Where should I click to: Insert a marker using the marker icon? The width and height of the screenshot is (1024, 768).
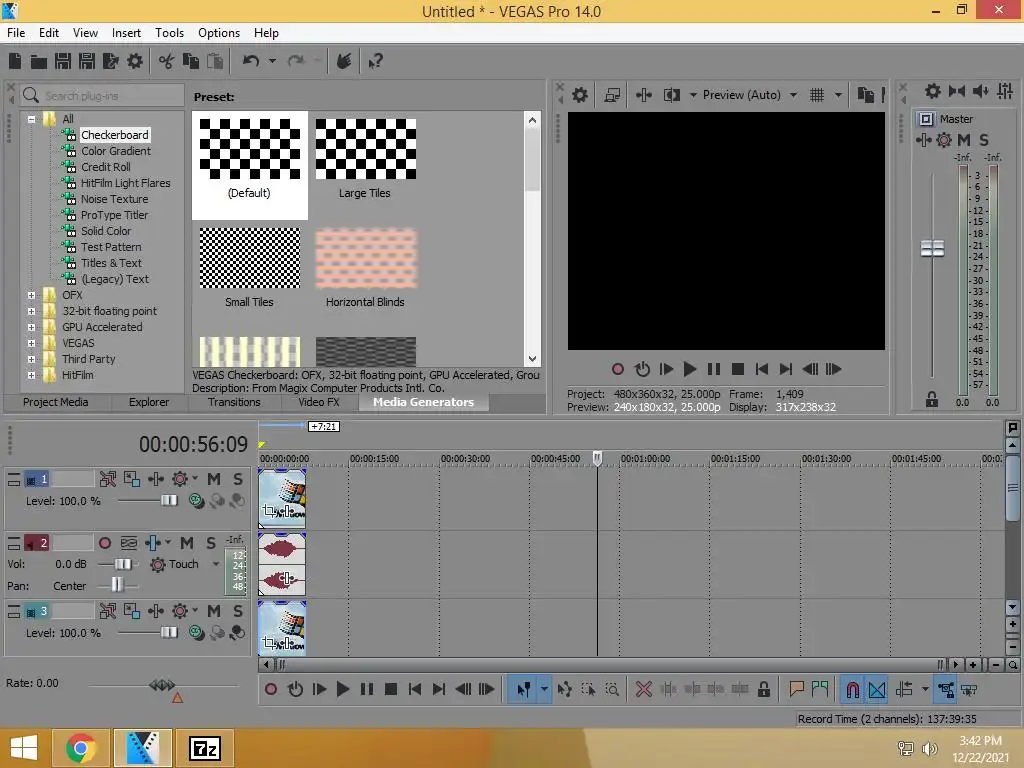pyautogui.click(x=796, y=689)
